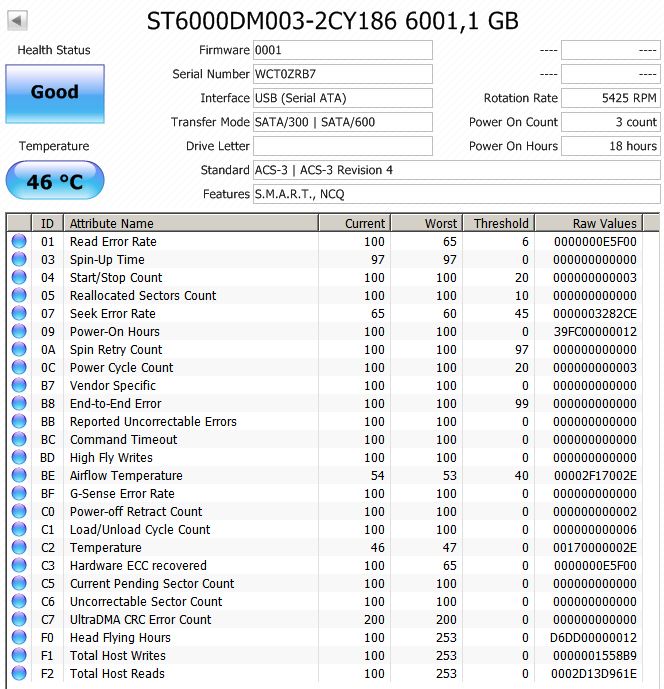Screen dimensions: 664x689
Task: Select the Read Error Rate attribute name
Action: click(113, 242)
